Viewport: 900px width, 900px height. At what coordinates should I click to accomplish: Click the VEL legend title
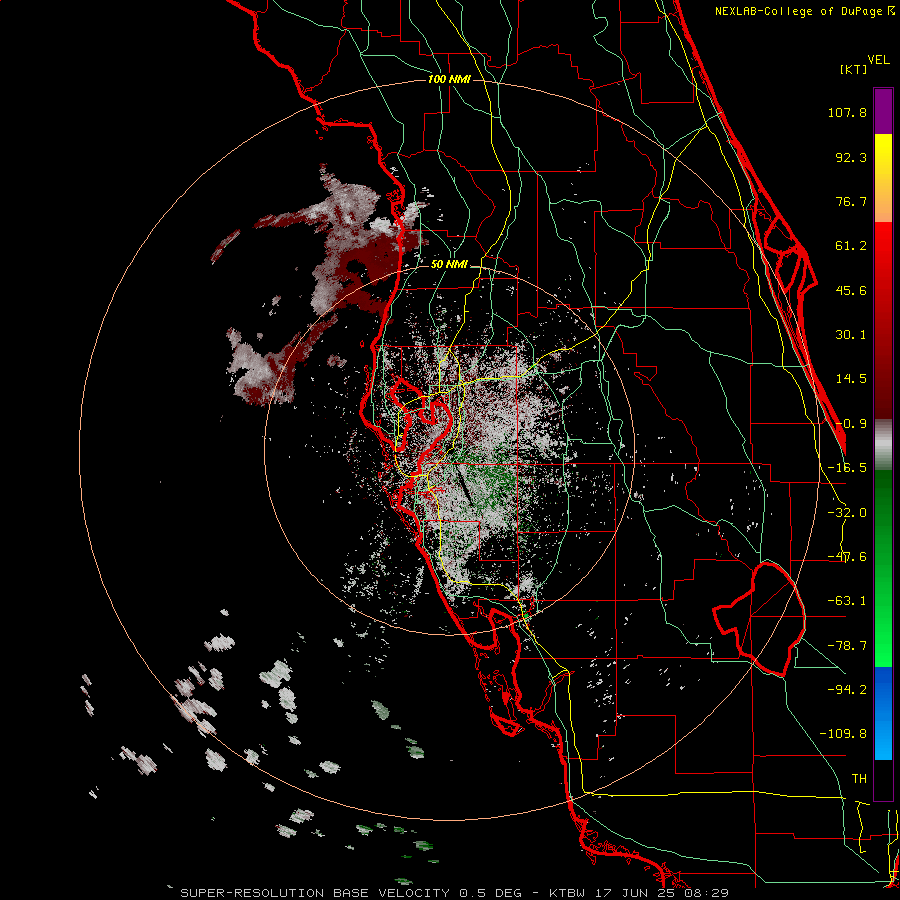coord(879,60)
